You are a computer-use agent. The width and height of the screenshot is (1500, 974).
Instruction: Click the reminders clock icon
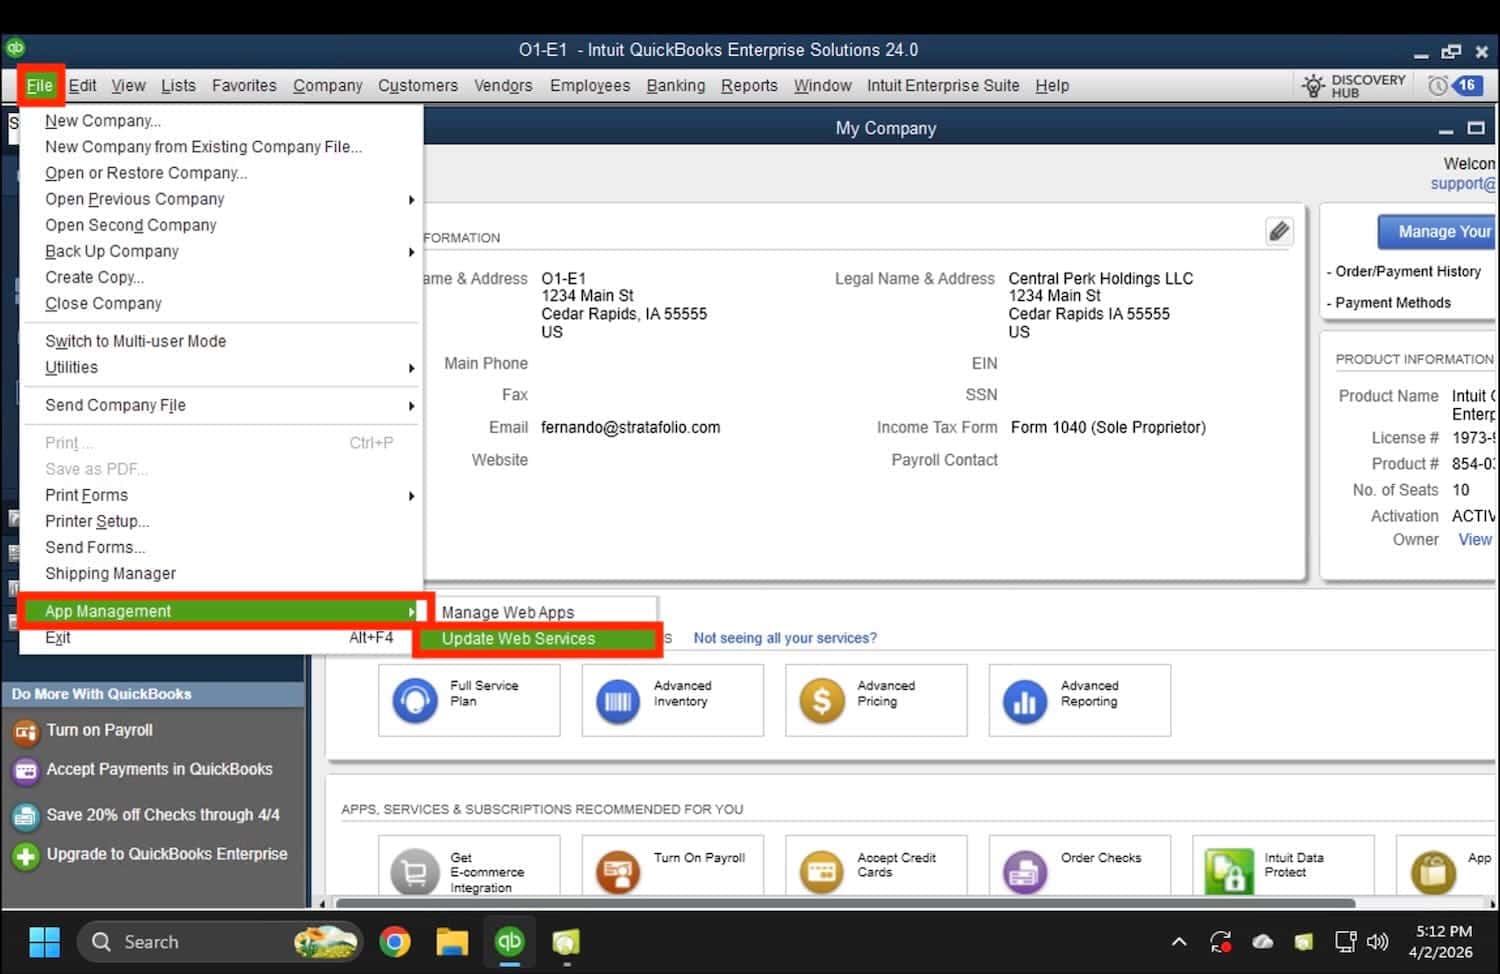[x=1438, y=86]
